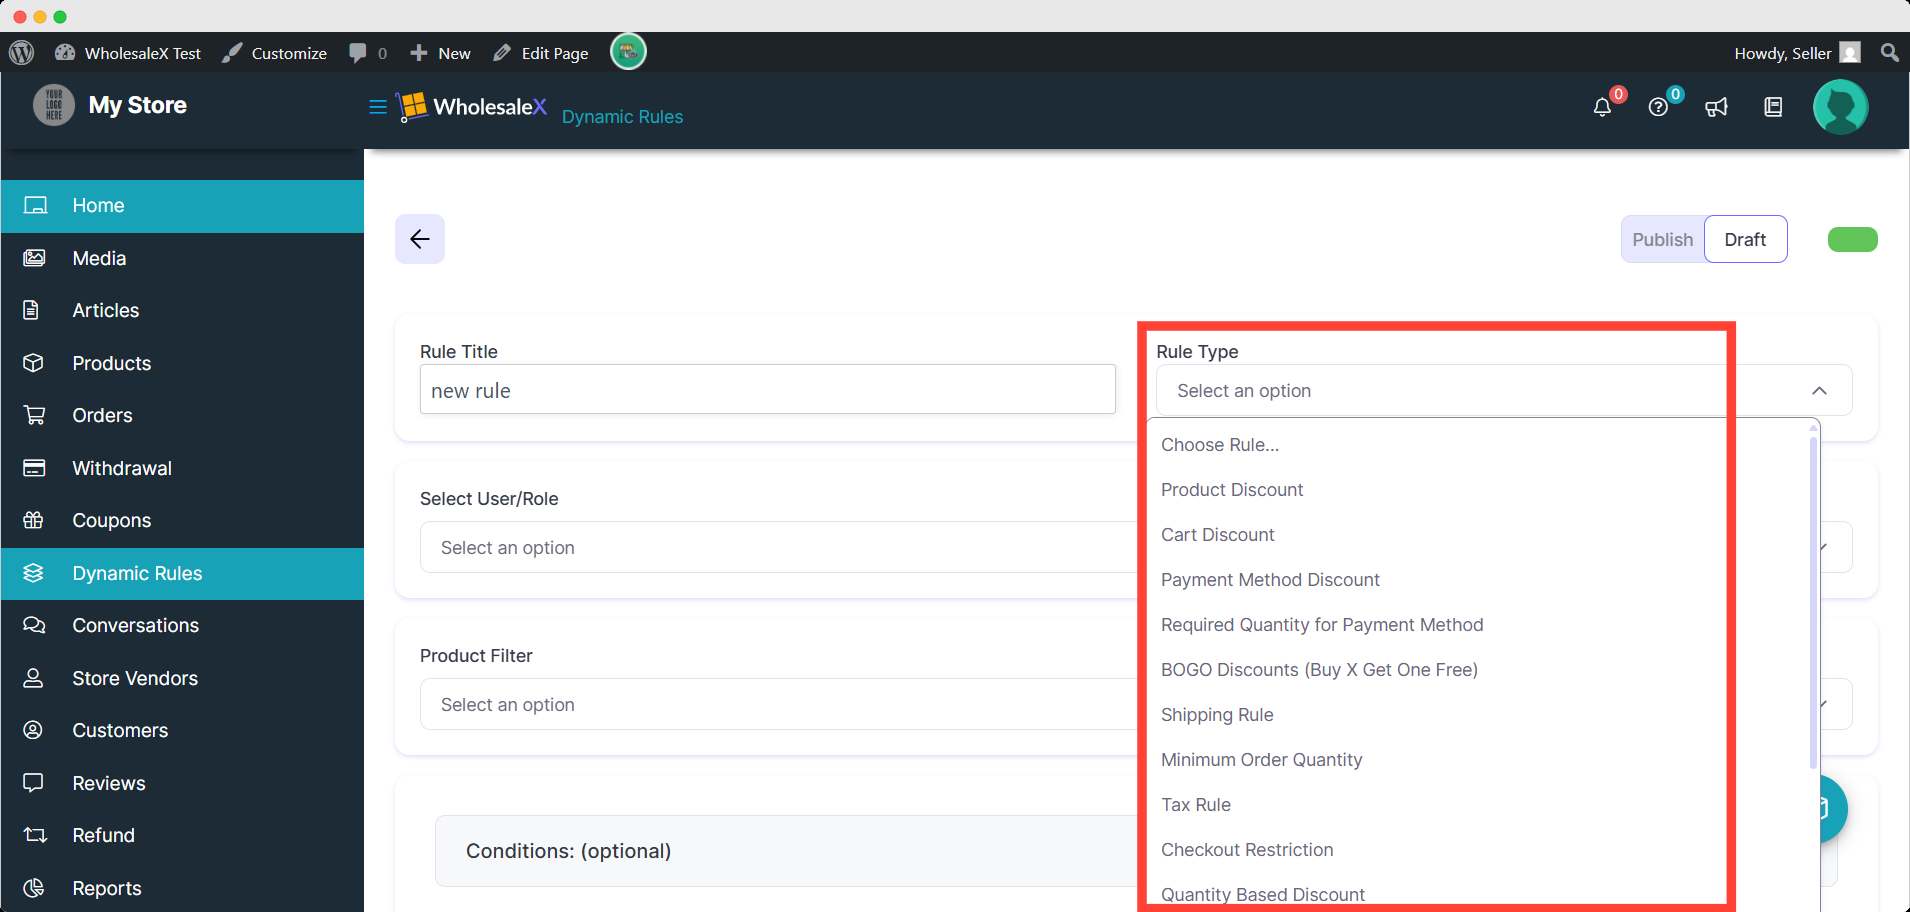Screen dimensions: 1910x912
Task: Open Orders in sidebar
Action: pos(182,416)
